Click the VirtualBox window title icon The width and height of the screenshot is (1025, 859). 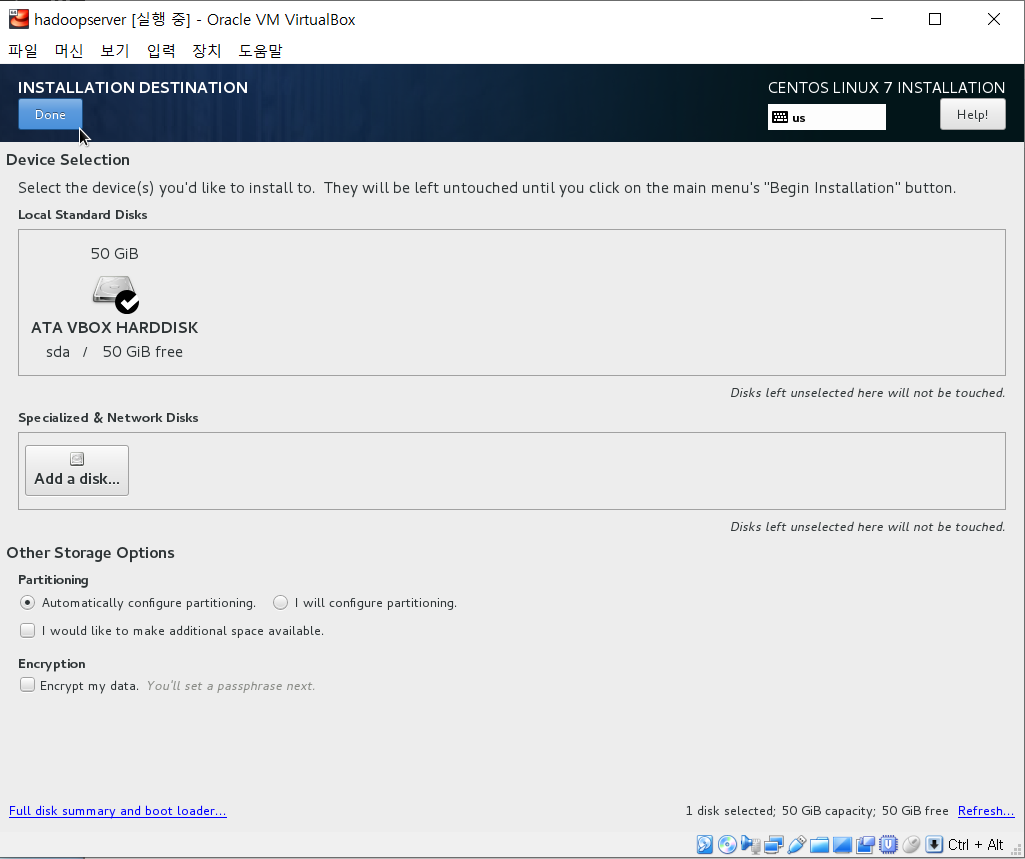18,19
